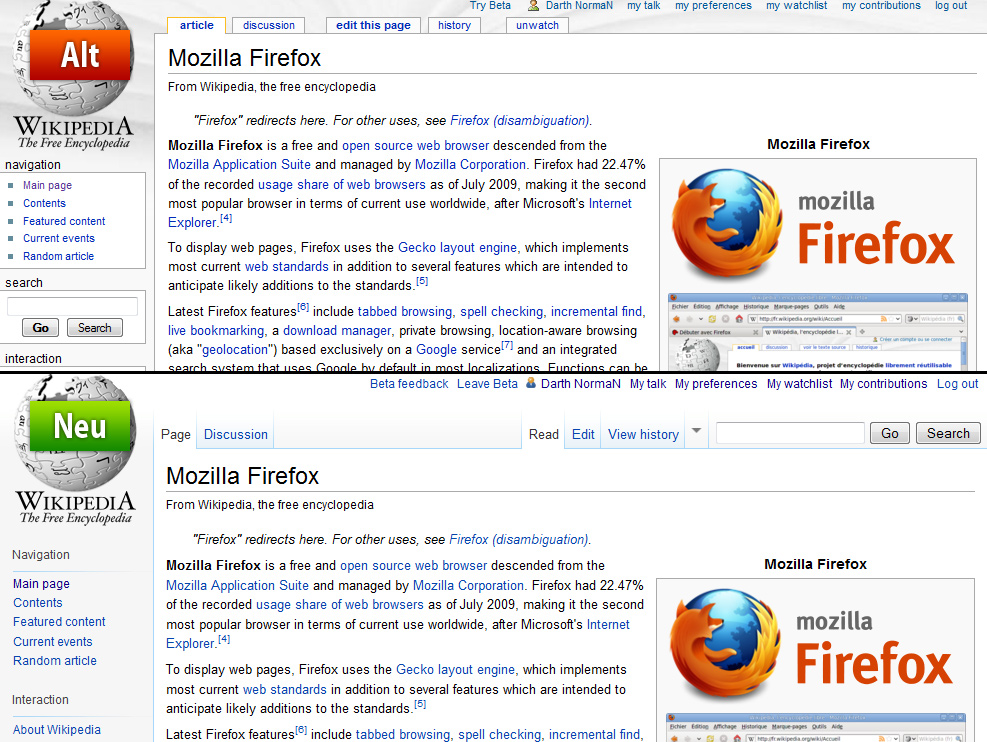The height and width of the screenshot is (742, 987).
Task: Open Current events in new skin navigation
Action: pyautogui.click(x=53, y=641)
